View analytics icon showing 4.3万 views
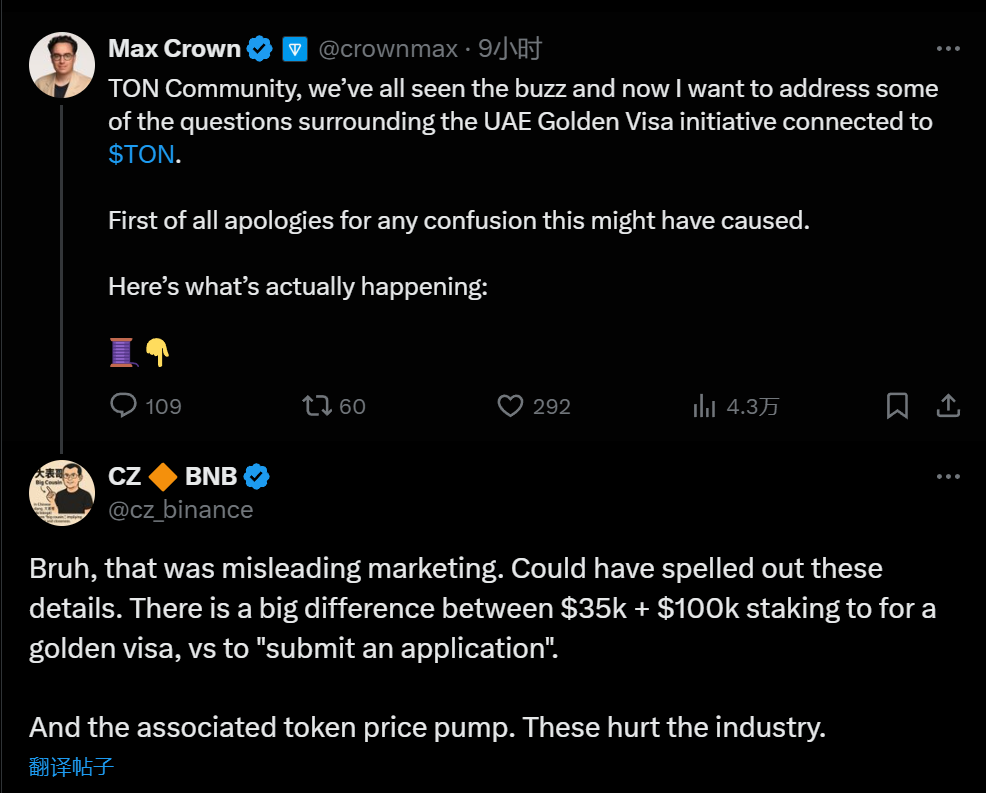Viewport: 986px width, 793px height. pos(704,405)
